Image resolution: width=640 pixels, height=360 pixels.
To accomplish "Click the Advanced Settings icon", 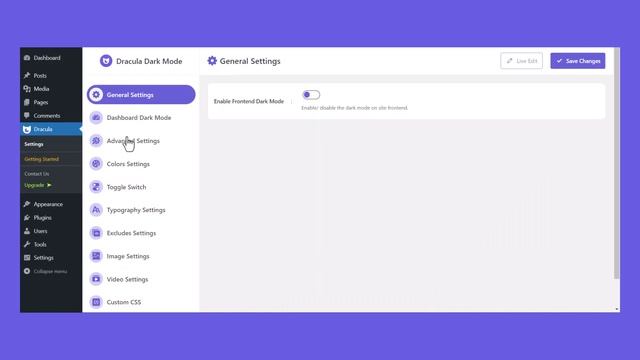I will (x=96, y=141).
